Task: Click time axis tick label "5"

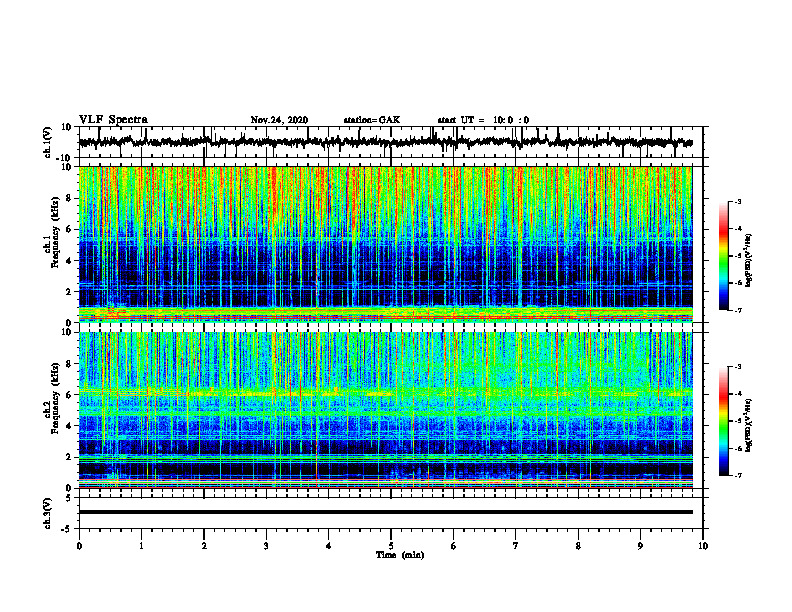Action: click(391, 546)
